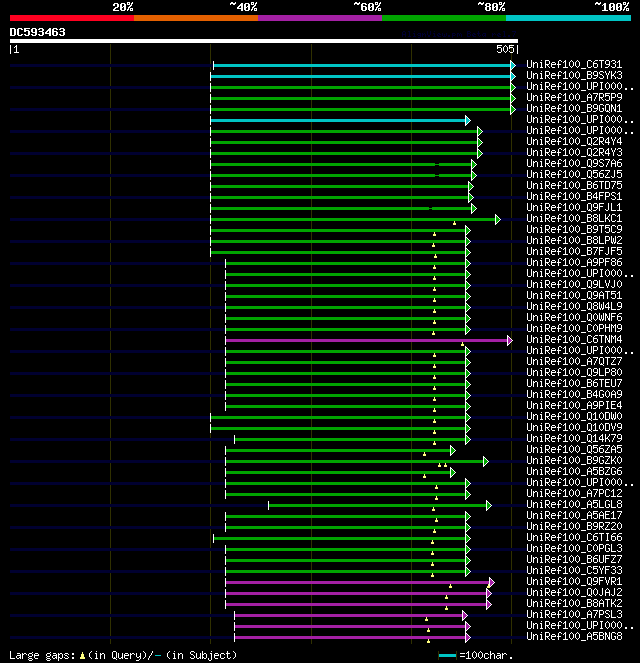Pick the UniRef100_B9GZK0 hit name
640x663 pixels.
click(574, 460)
